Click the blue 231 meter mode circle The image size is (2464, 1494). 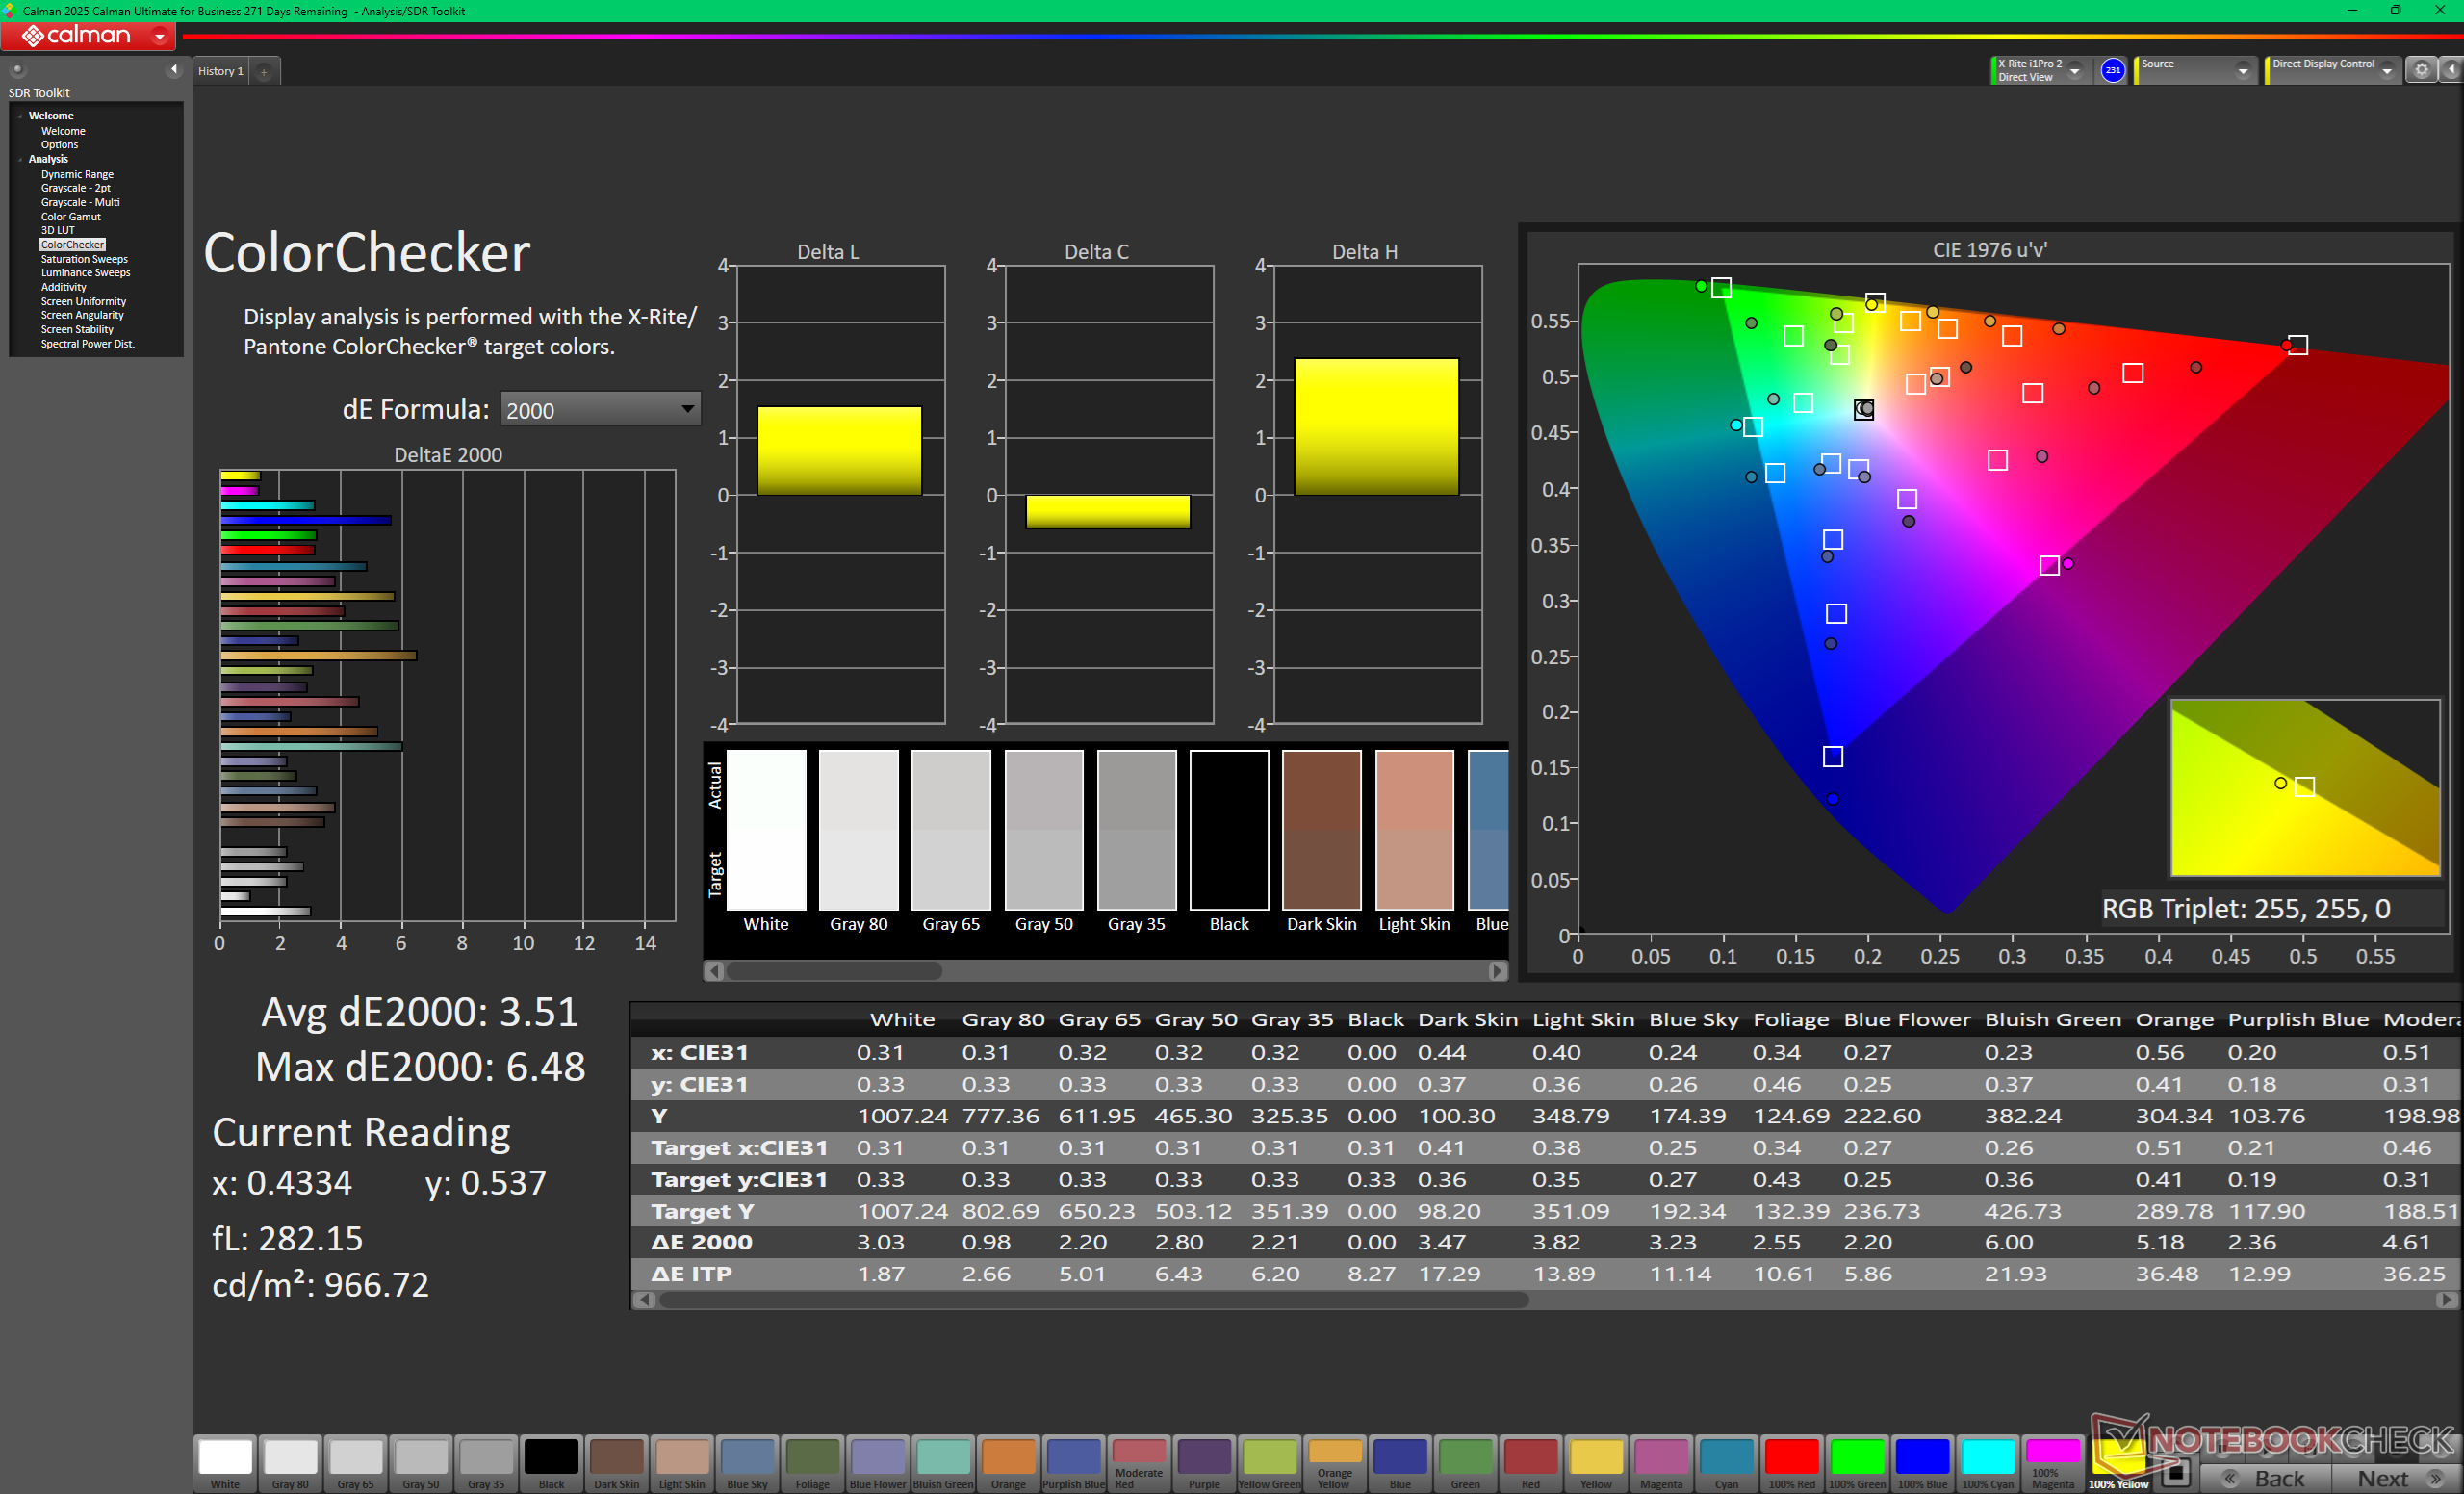pos(2112,70)
